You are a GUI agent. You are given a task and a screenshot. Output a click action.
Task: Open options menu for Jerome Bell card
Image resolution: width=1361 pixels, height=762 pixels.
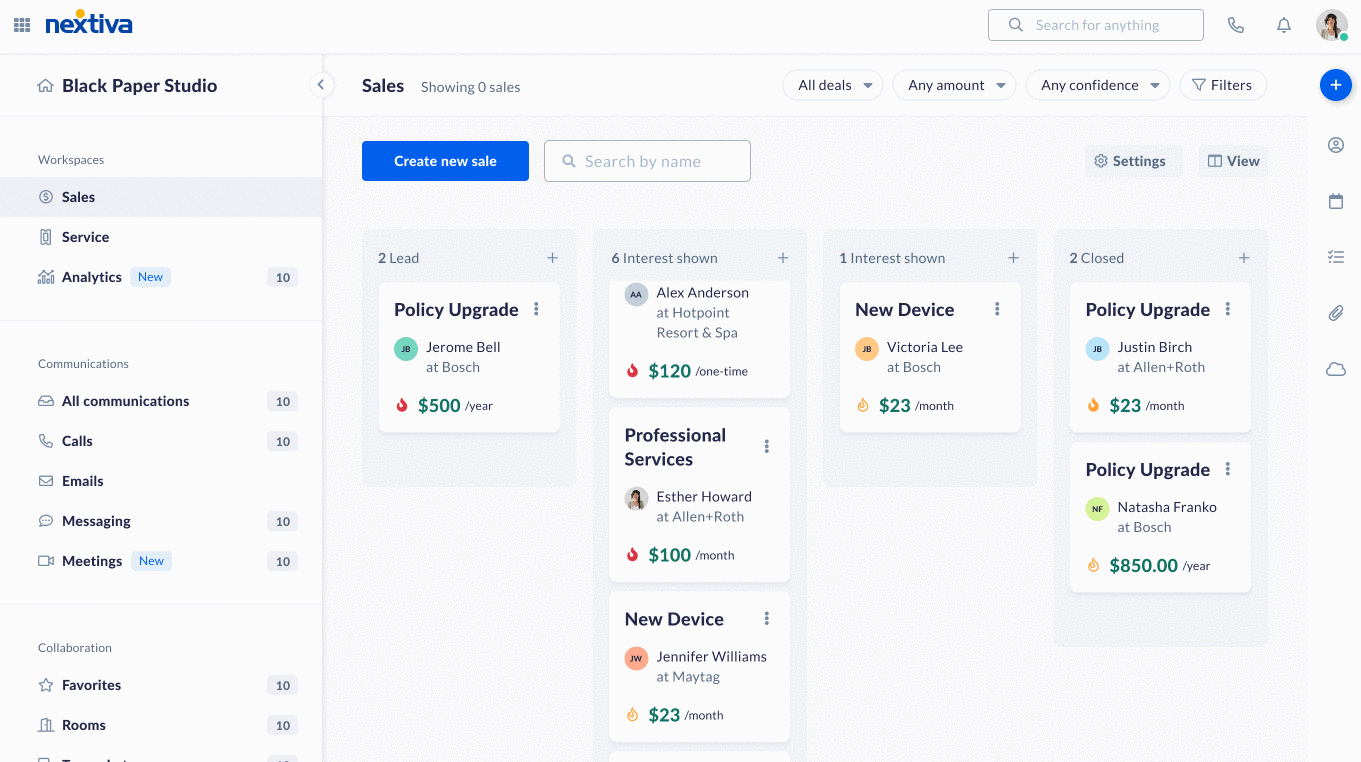(537, 309)
